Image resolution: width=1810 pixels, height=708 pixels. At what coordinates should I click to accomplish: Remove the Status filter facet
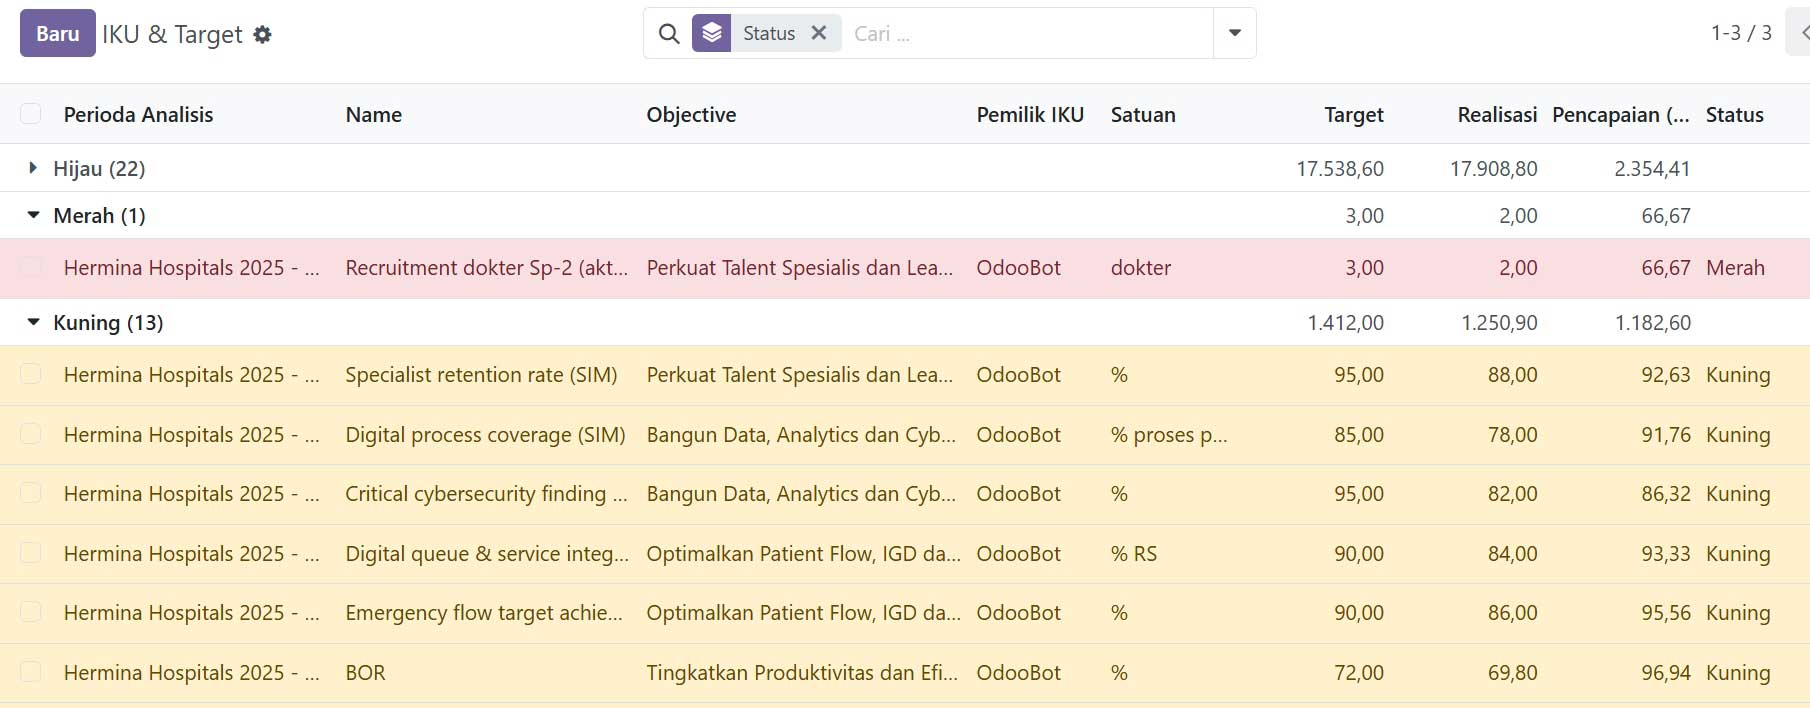pos(819,33)
